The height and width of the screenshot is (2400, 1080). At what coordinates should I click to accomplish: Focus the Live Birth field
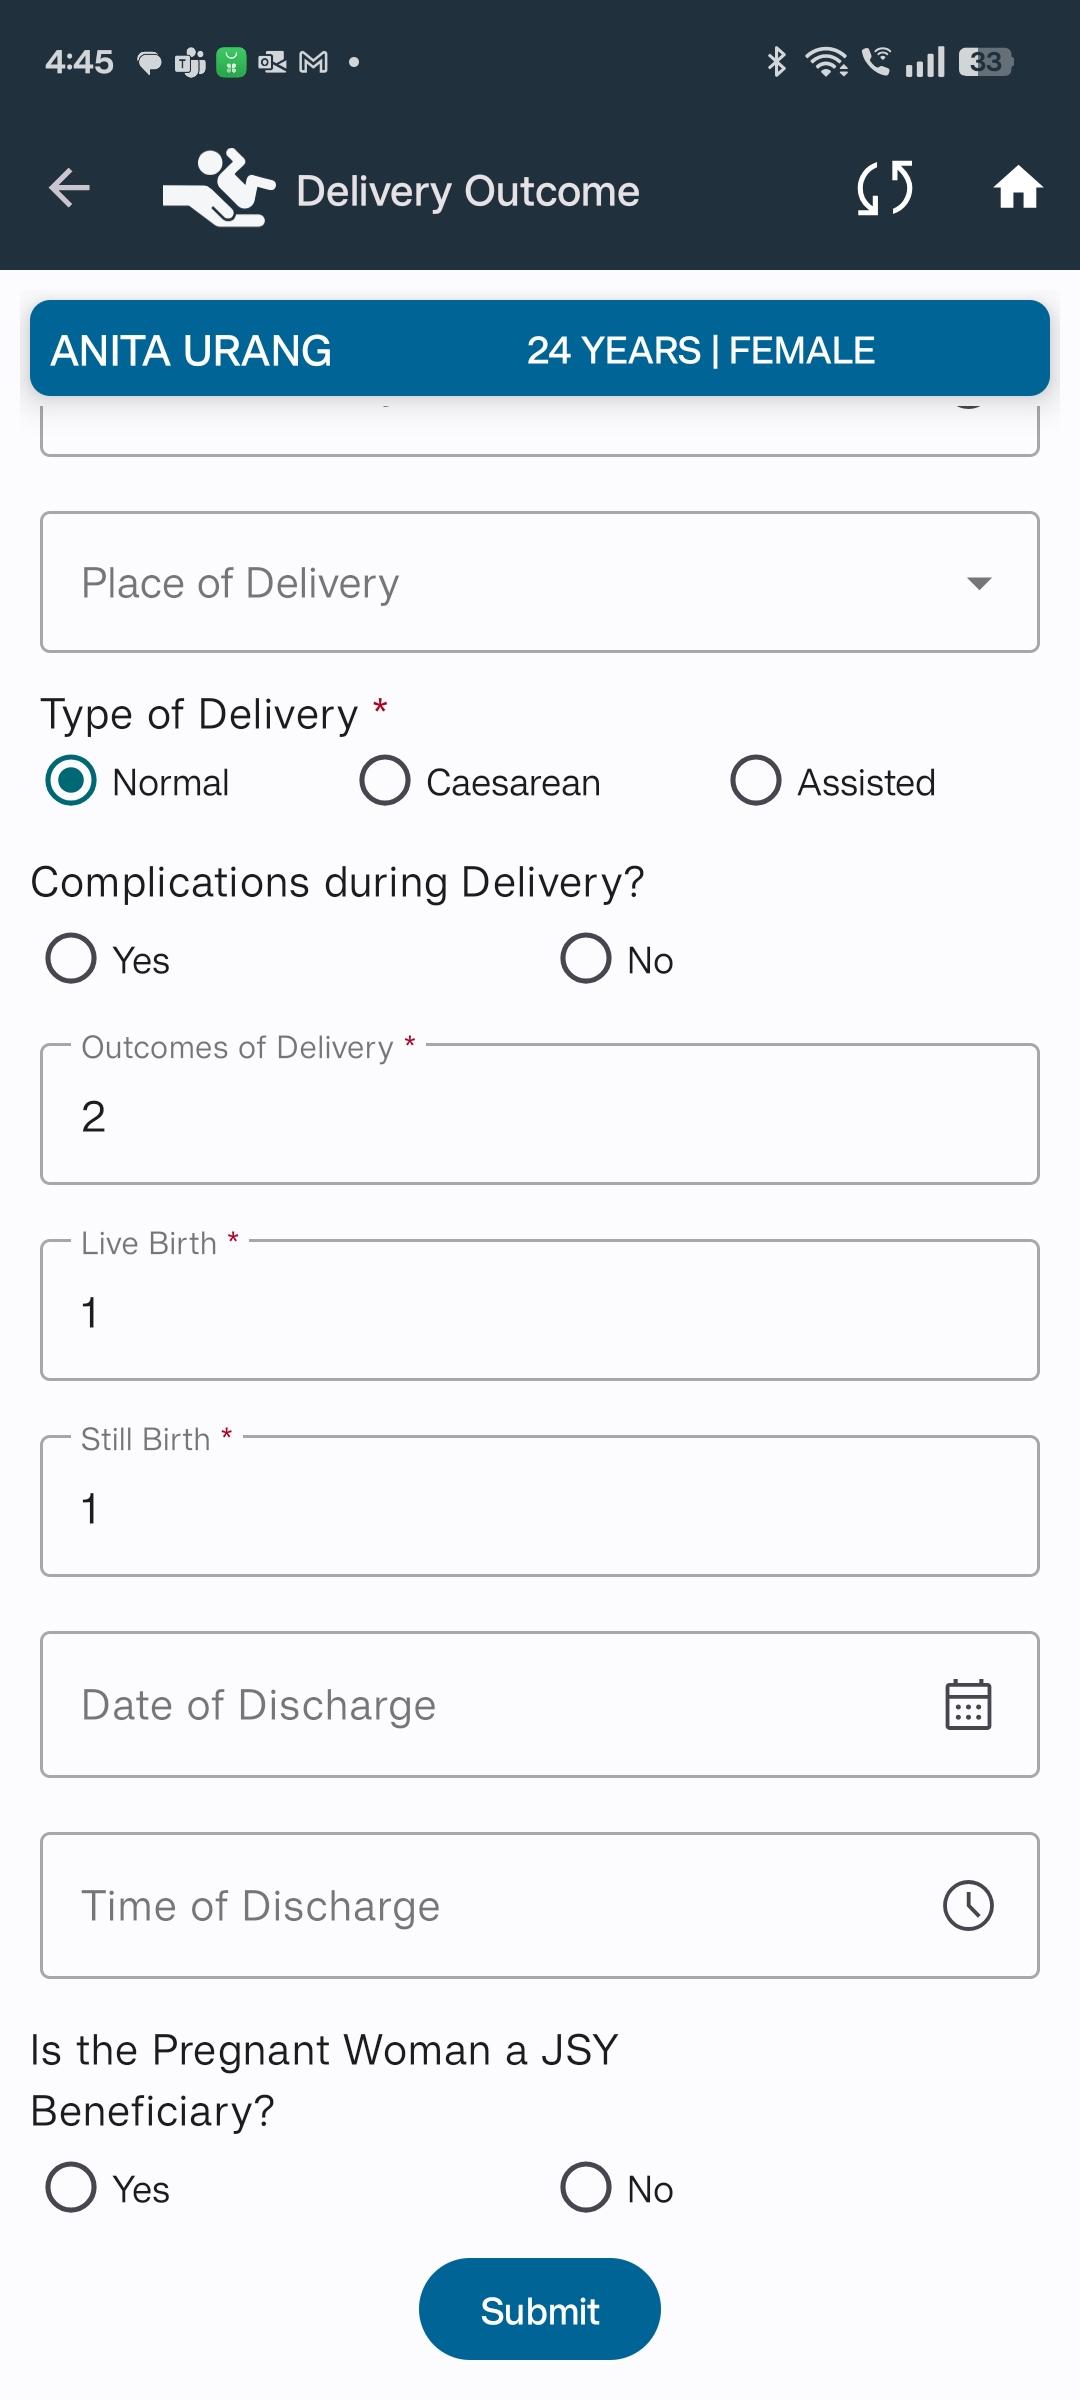[540, 1310]
